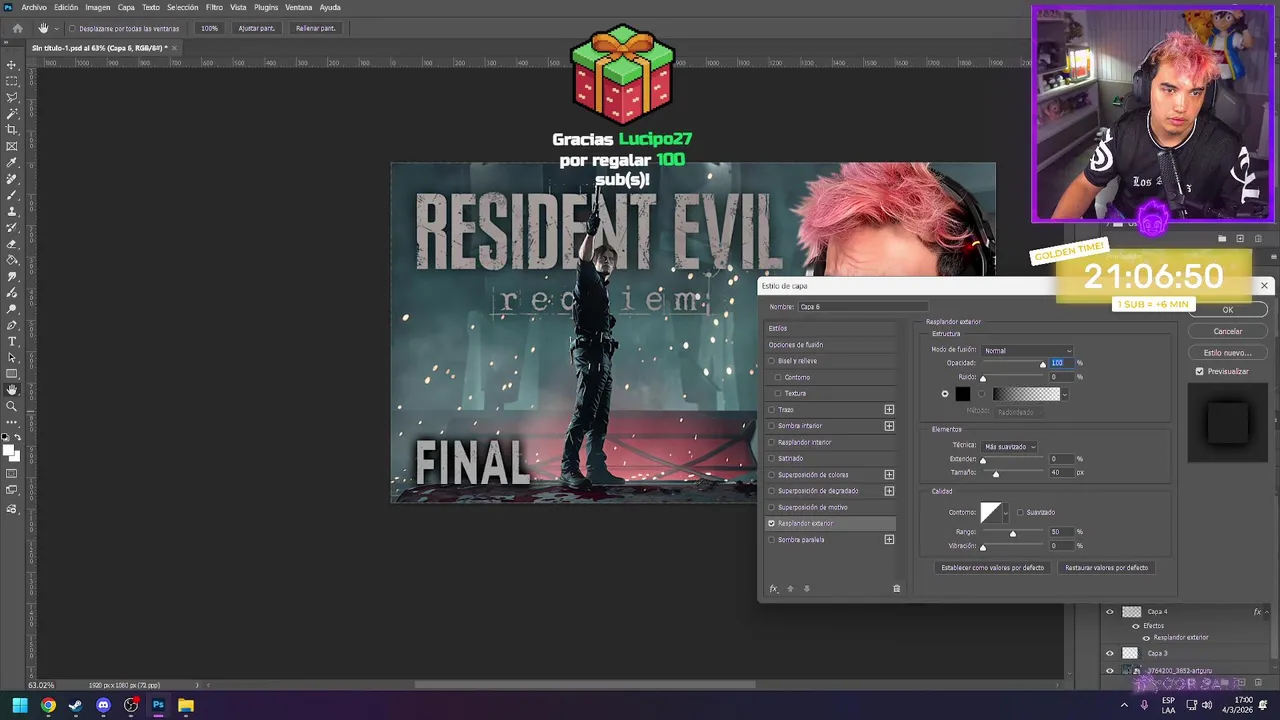
Task: Select the Spot Healing Brush tool
Action: [x=12, y=179]
